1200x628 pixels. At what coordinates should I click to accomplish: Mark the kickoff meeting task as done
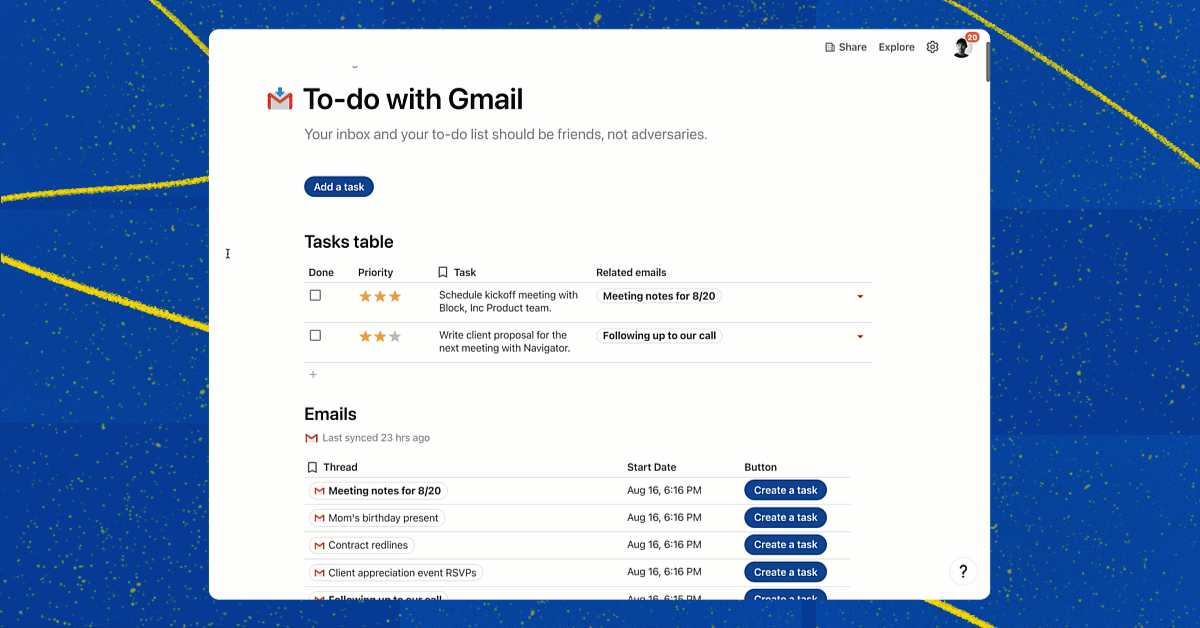[315, 295]
